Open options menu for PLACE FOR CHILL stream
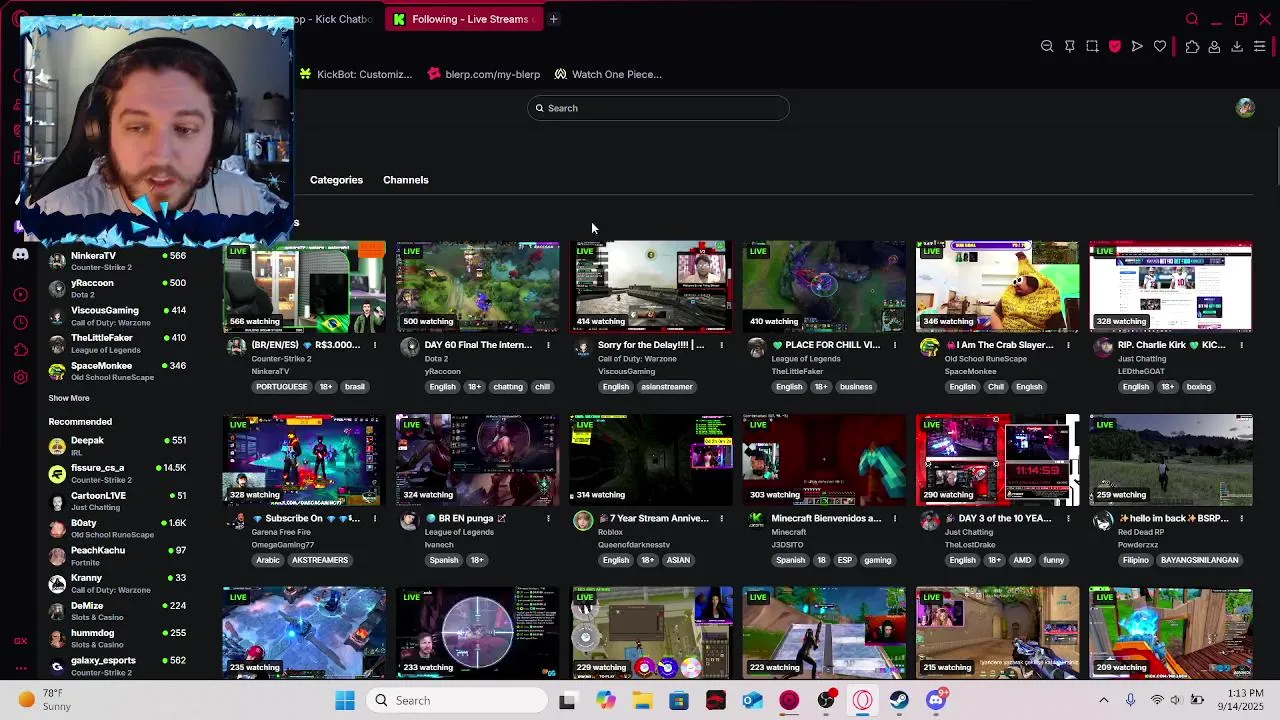 [894, 345]
